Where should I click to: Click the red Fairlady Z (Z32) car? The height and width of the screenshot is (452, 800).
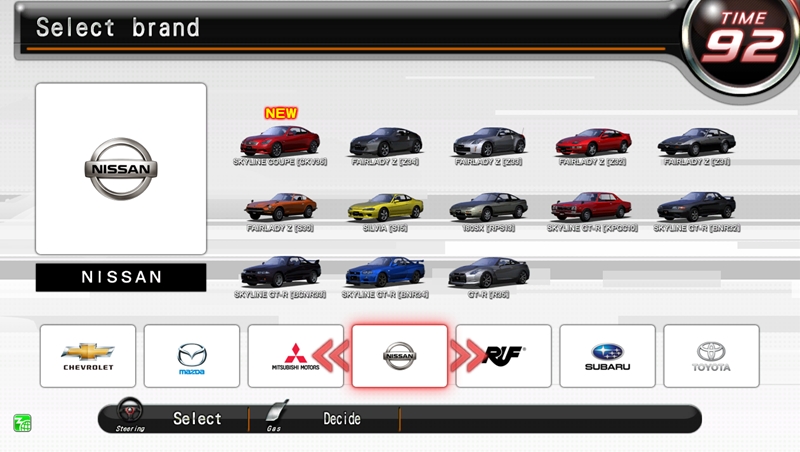(x=593, y=142)
